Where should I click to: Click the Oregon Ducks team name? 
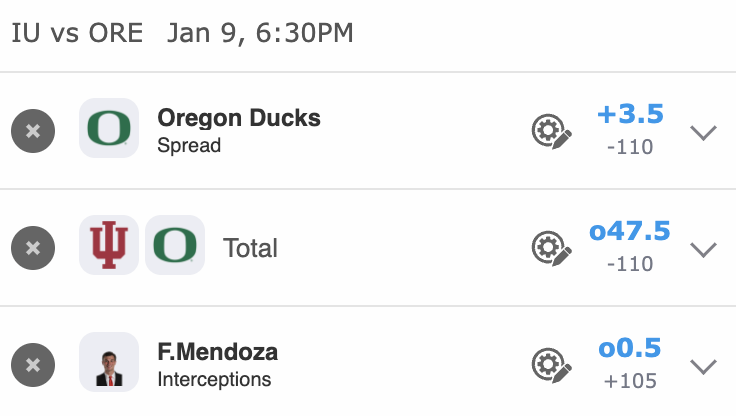tap(239, 118)
